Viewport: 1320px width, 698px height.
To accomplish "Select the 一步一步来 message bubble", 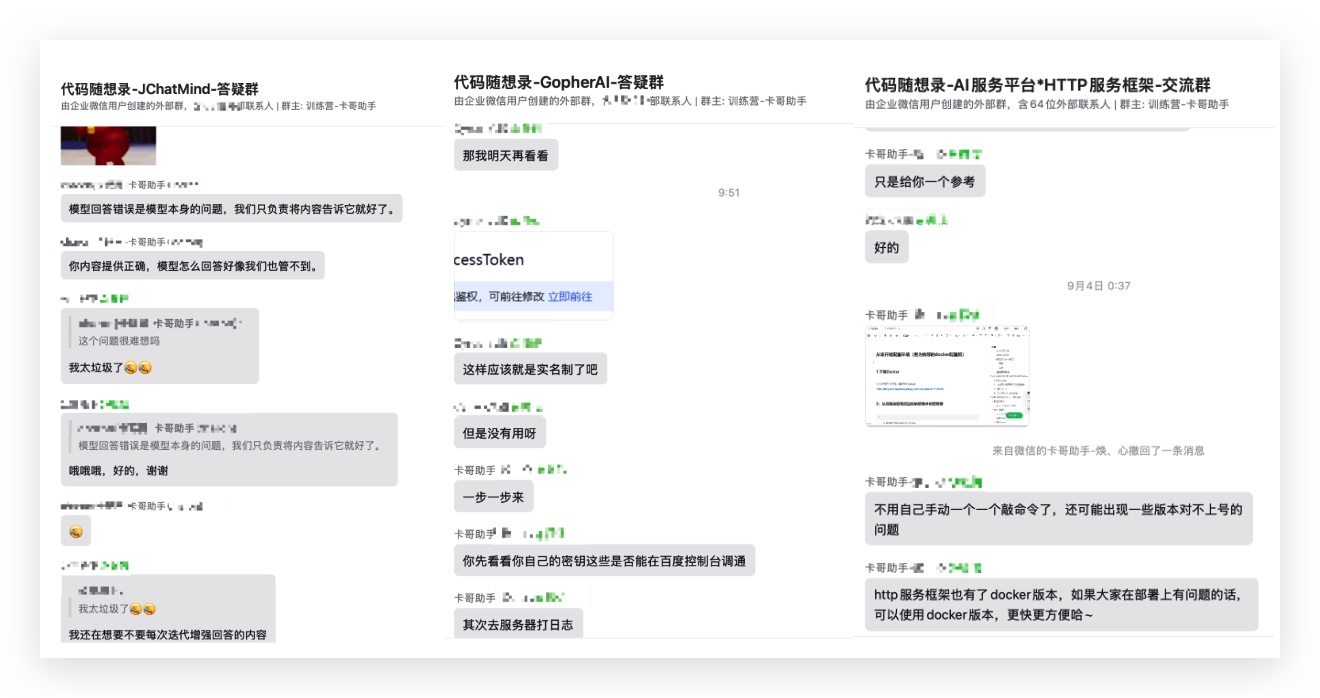I will [493, 496].
